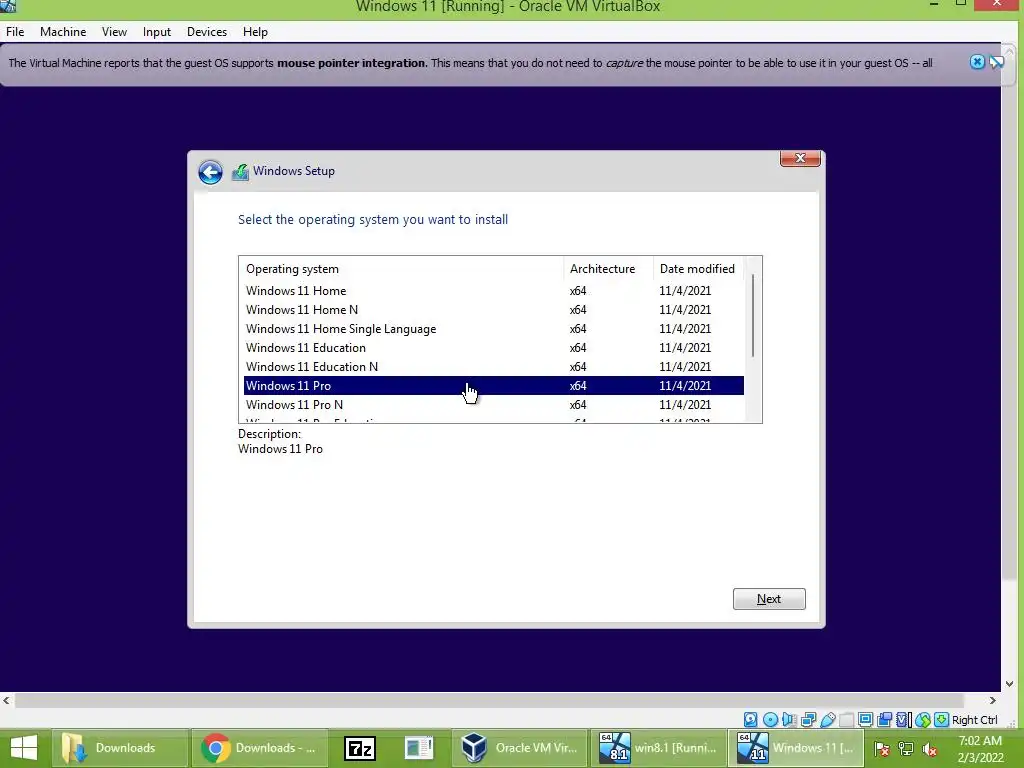This screenshot has height=768, width=1024.
Task: Select the highlighted Windows 11 Pro row
Action: [x=494, y=385]
